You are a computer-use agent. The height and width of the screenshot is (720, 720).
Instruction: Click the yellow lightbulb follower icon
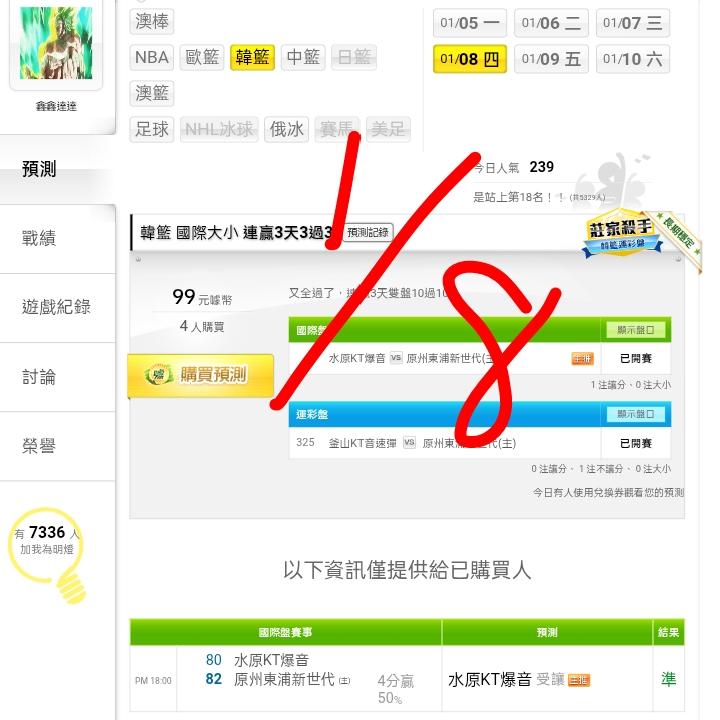(x=48, y=555)
